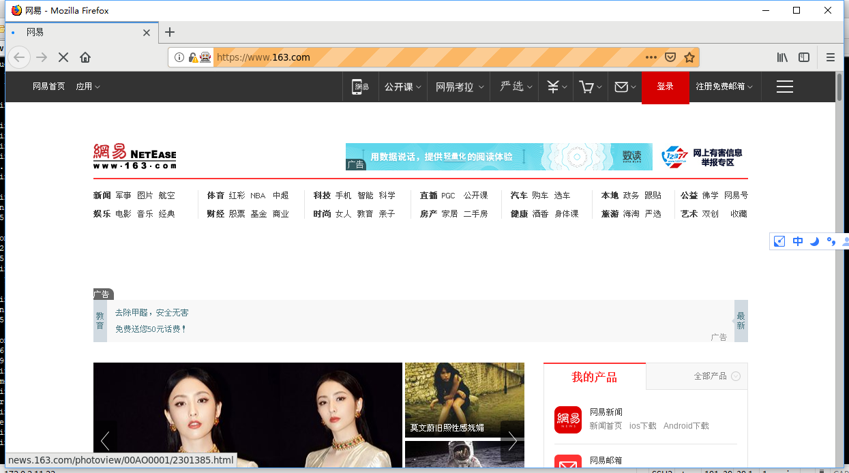Open the 数读 banner advertisement

coord(499,156)
